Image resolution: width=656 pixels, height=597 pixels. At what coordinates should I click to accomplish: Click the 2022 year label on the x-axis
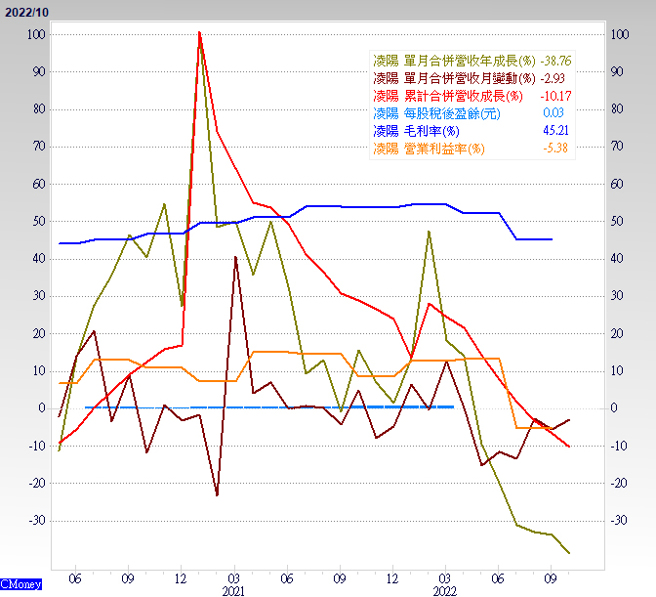click(x=446, y=590)
